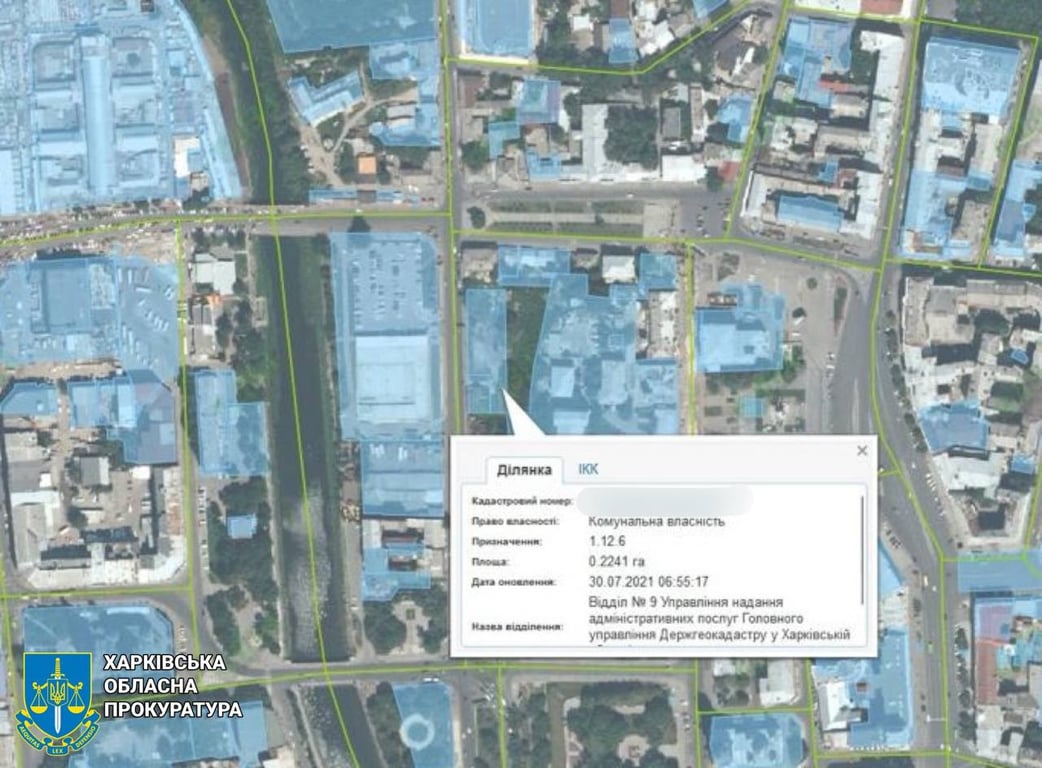This screenshot has width=1042, height=768.
Task: Close the parcel info popup
Action: pyautogui.click(x=862, y=451)
